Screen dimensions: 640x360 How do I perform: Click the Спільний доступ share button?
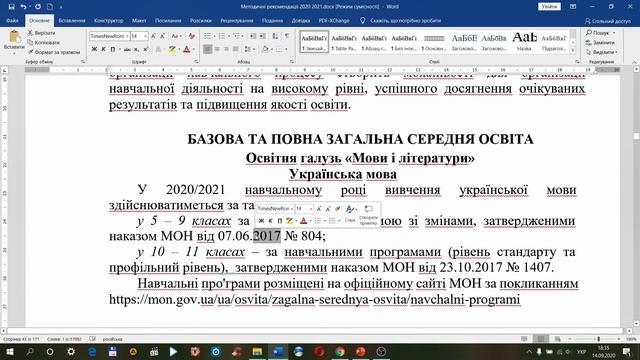pyautogui.click(x=608, y=21)
